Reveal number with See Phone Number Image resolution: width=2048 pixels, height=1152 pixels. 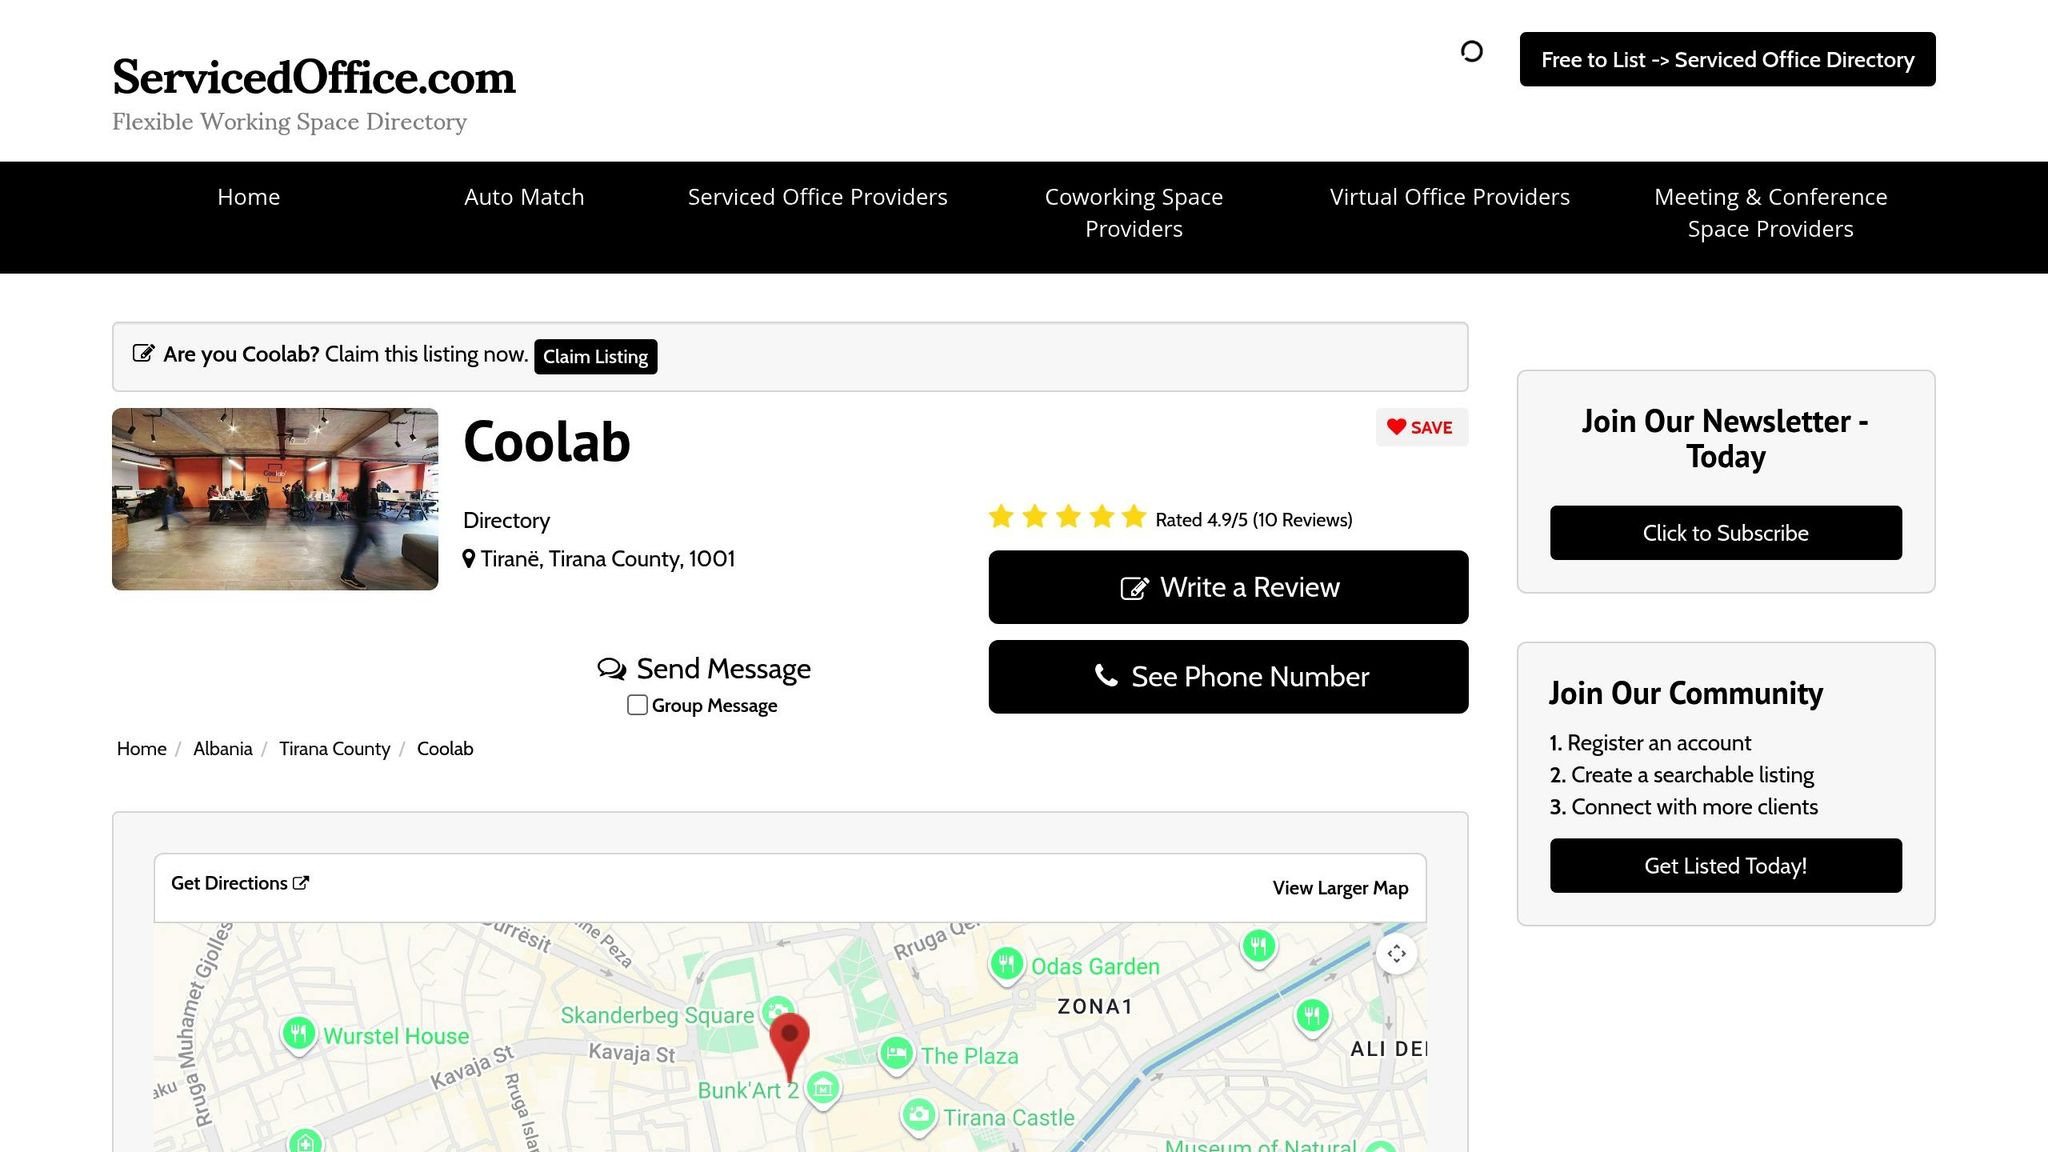pos(1228,677)
